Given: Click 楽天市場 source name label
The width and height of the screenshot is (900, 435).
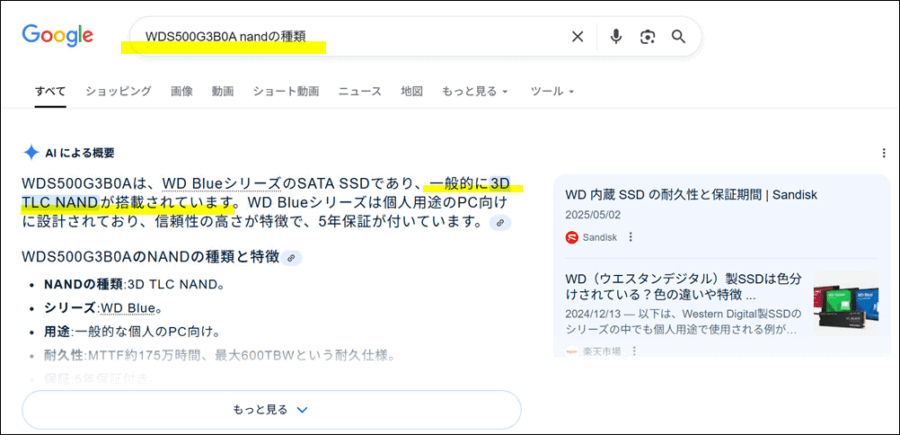Looking at the screenshot, I should pos(601,351).
